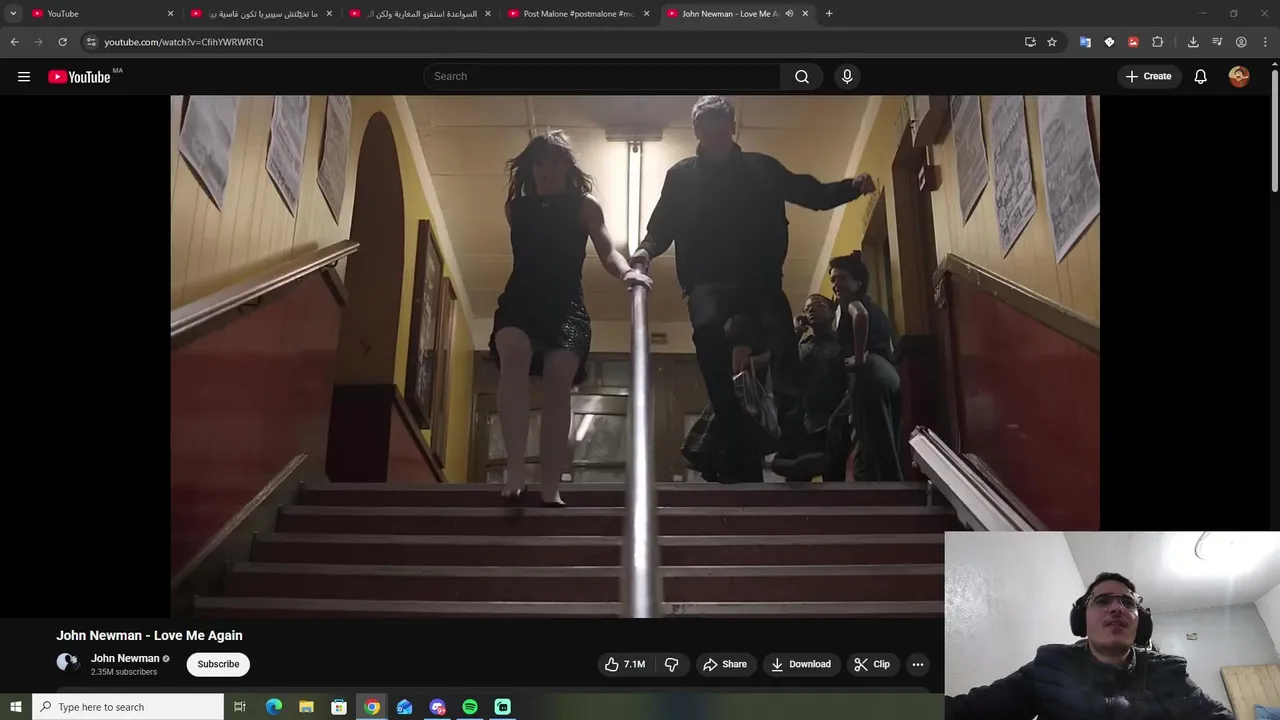Click the taskbar search box

[x=128, y=707]
